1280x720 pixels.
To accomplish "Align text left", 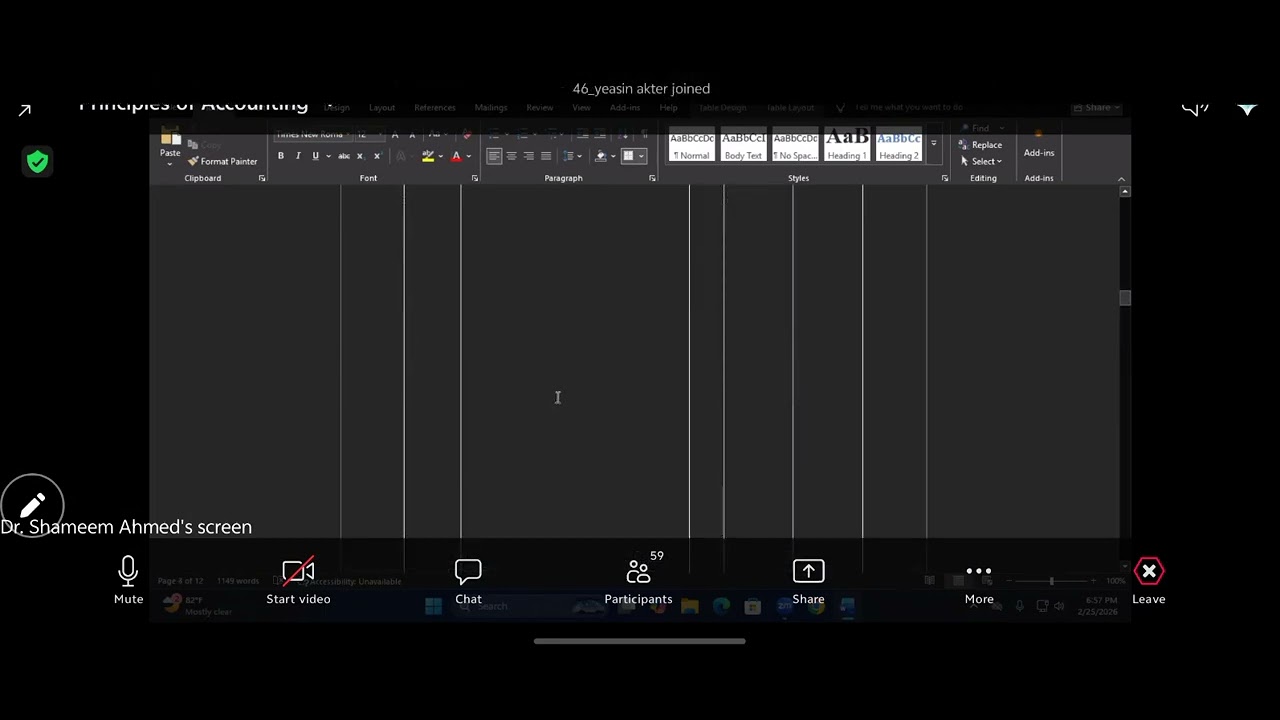I will (494, 156).
